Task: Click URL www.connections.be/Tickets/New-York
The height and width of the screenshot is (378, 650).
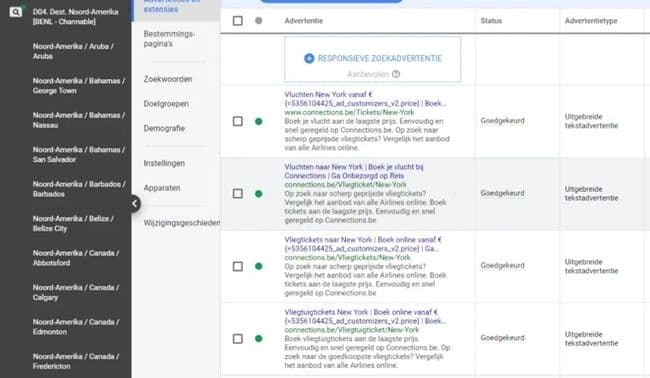Action: (349, 112)
